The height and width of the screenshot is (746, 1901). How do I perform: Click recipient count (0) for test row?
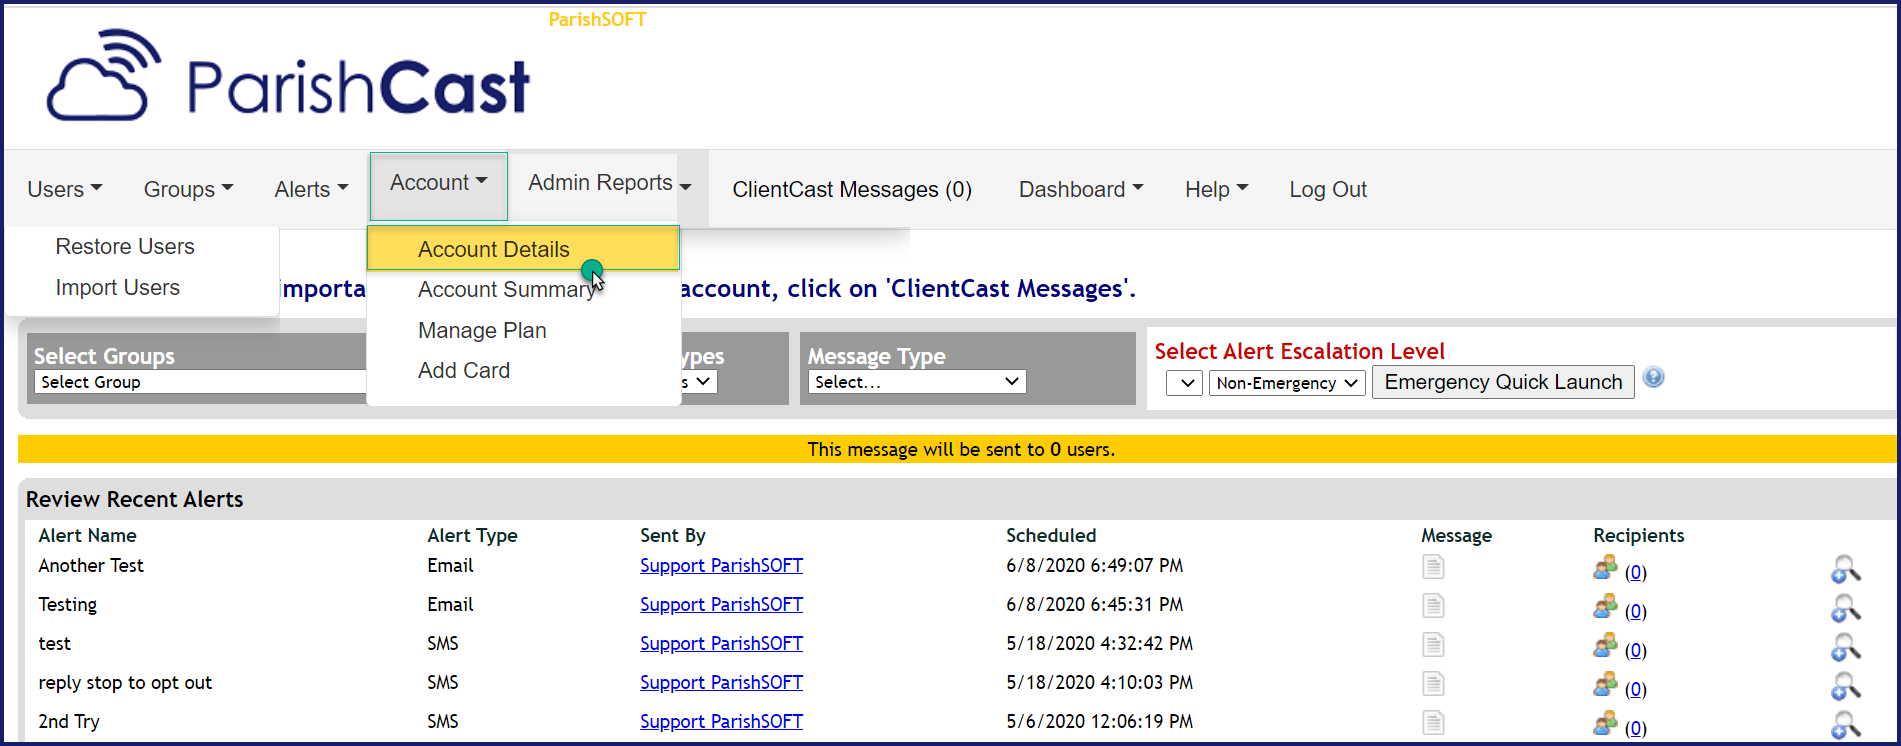tap(1635, 650)
